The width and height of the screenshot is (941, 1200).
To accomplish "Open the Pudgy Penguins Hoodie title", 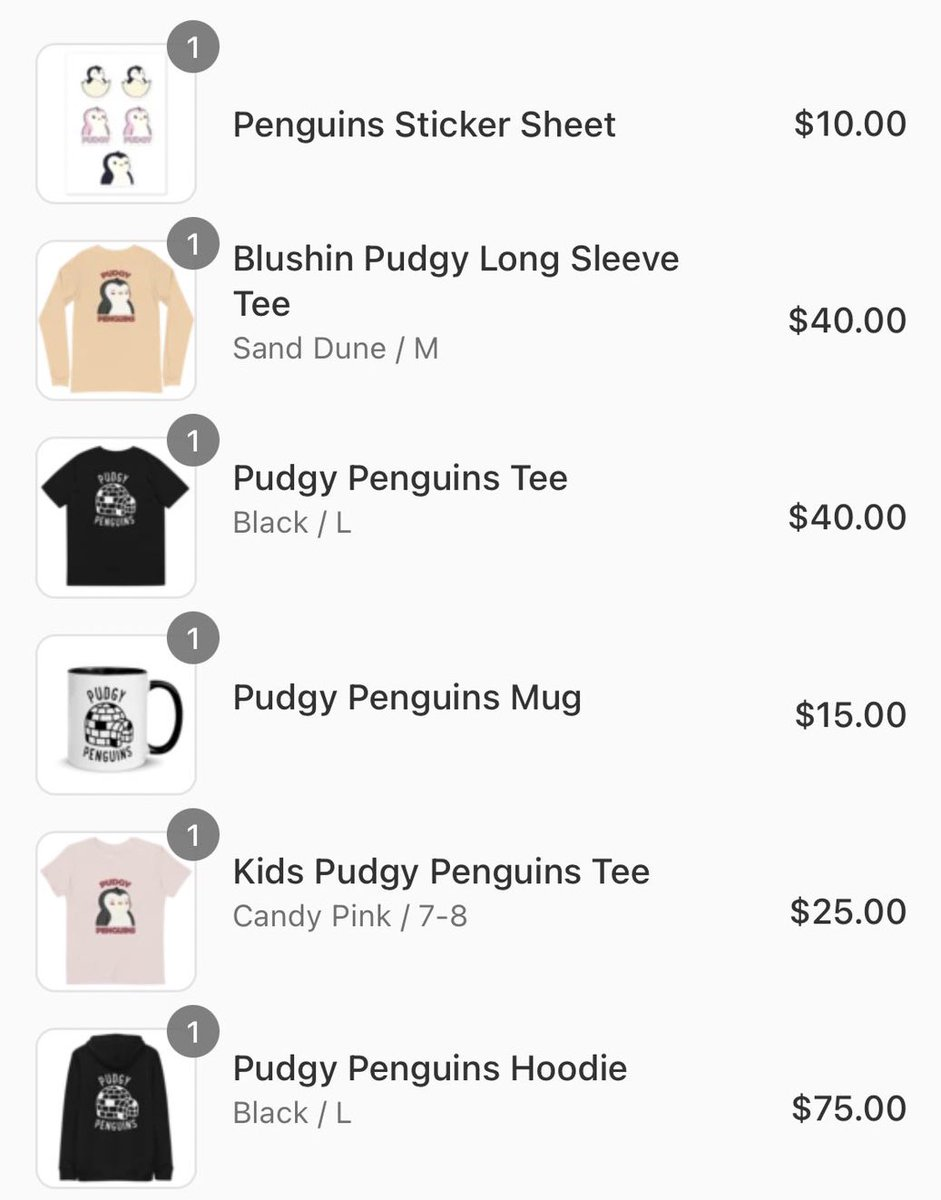I will 430,1069.
